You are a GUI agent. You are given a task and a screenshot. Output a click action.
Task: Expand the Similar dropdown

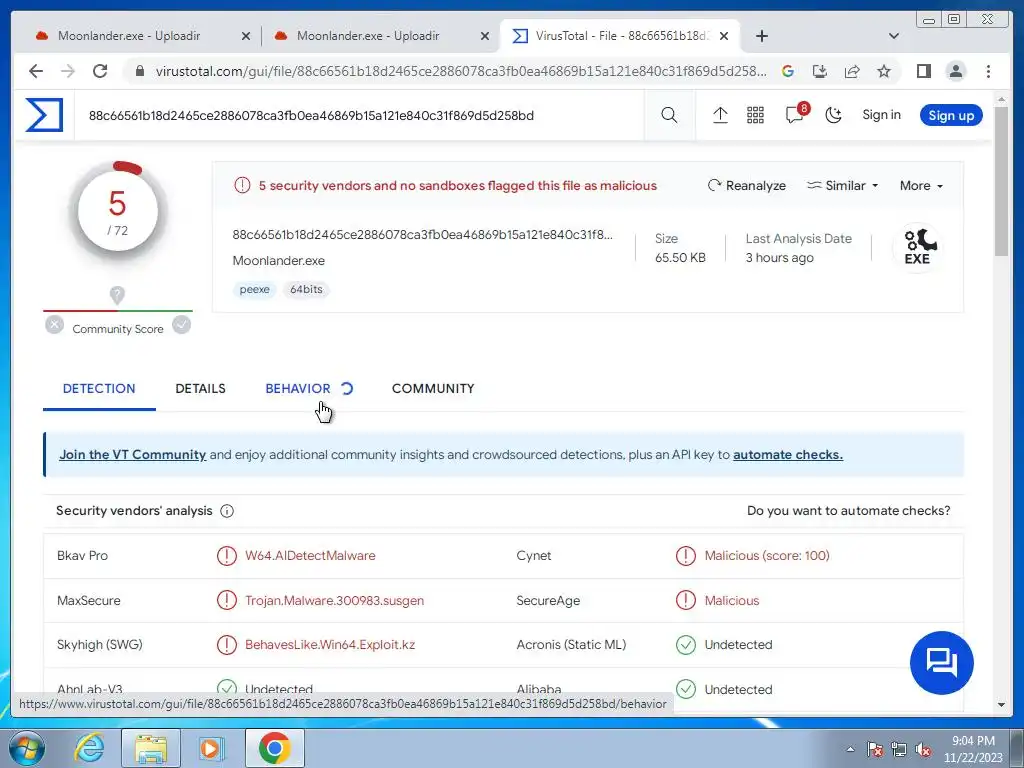842,185
